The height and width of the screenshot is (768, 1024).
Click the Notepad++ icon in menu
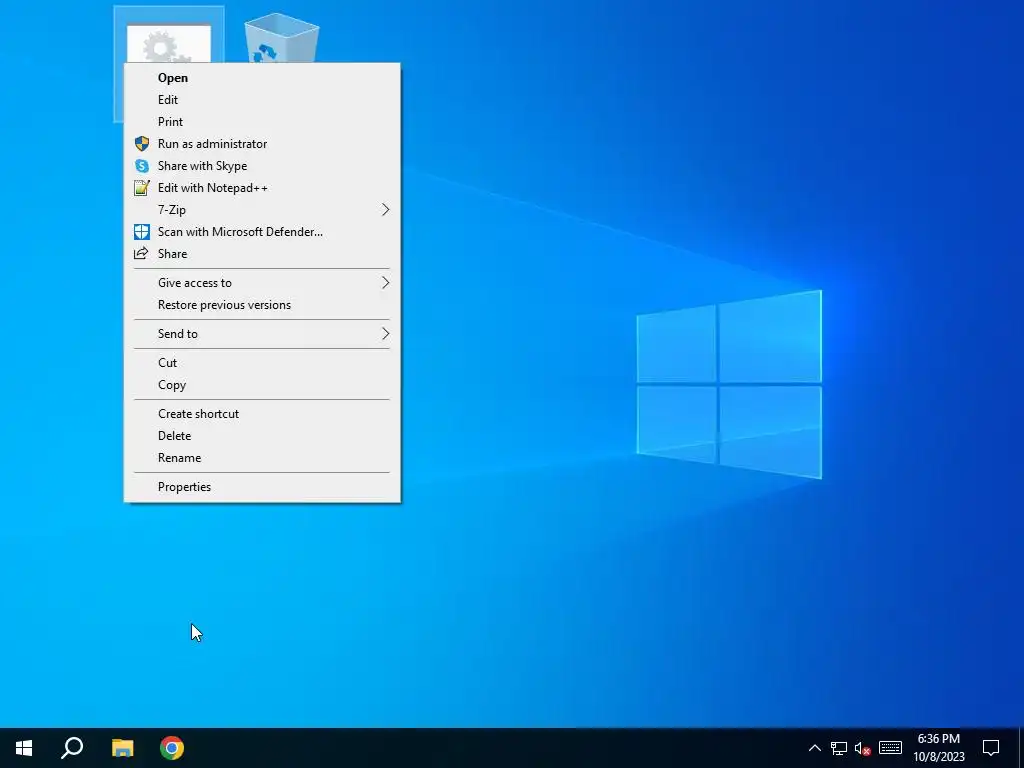click(142, 188)
